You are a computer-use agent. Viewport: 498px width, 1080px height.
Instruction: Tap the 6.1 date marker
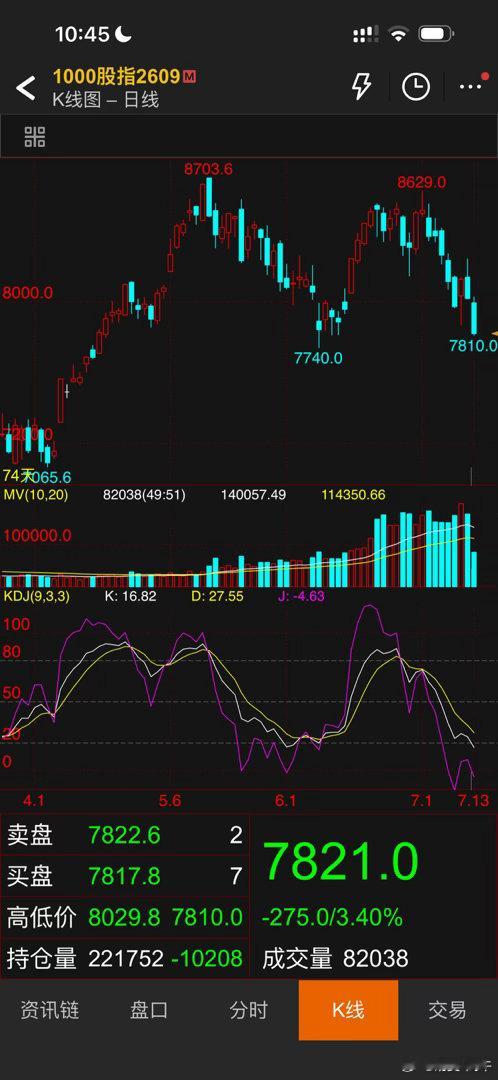pyautogui.click(x=285, y=800)
